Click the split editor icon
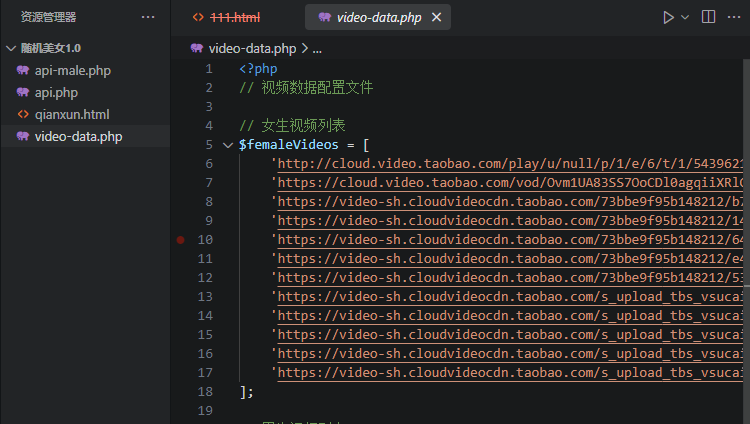Viewport: 750px width, 424px height. pos(709,17)
